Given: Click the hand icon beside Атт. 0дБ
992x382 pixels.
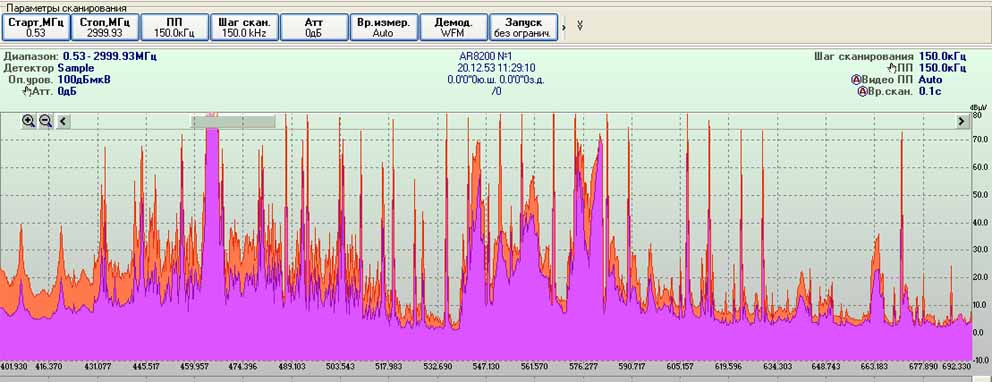Looking at the screenshot, I should pos(27,92).
